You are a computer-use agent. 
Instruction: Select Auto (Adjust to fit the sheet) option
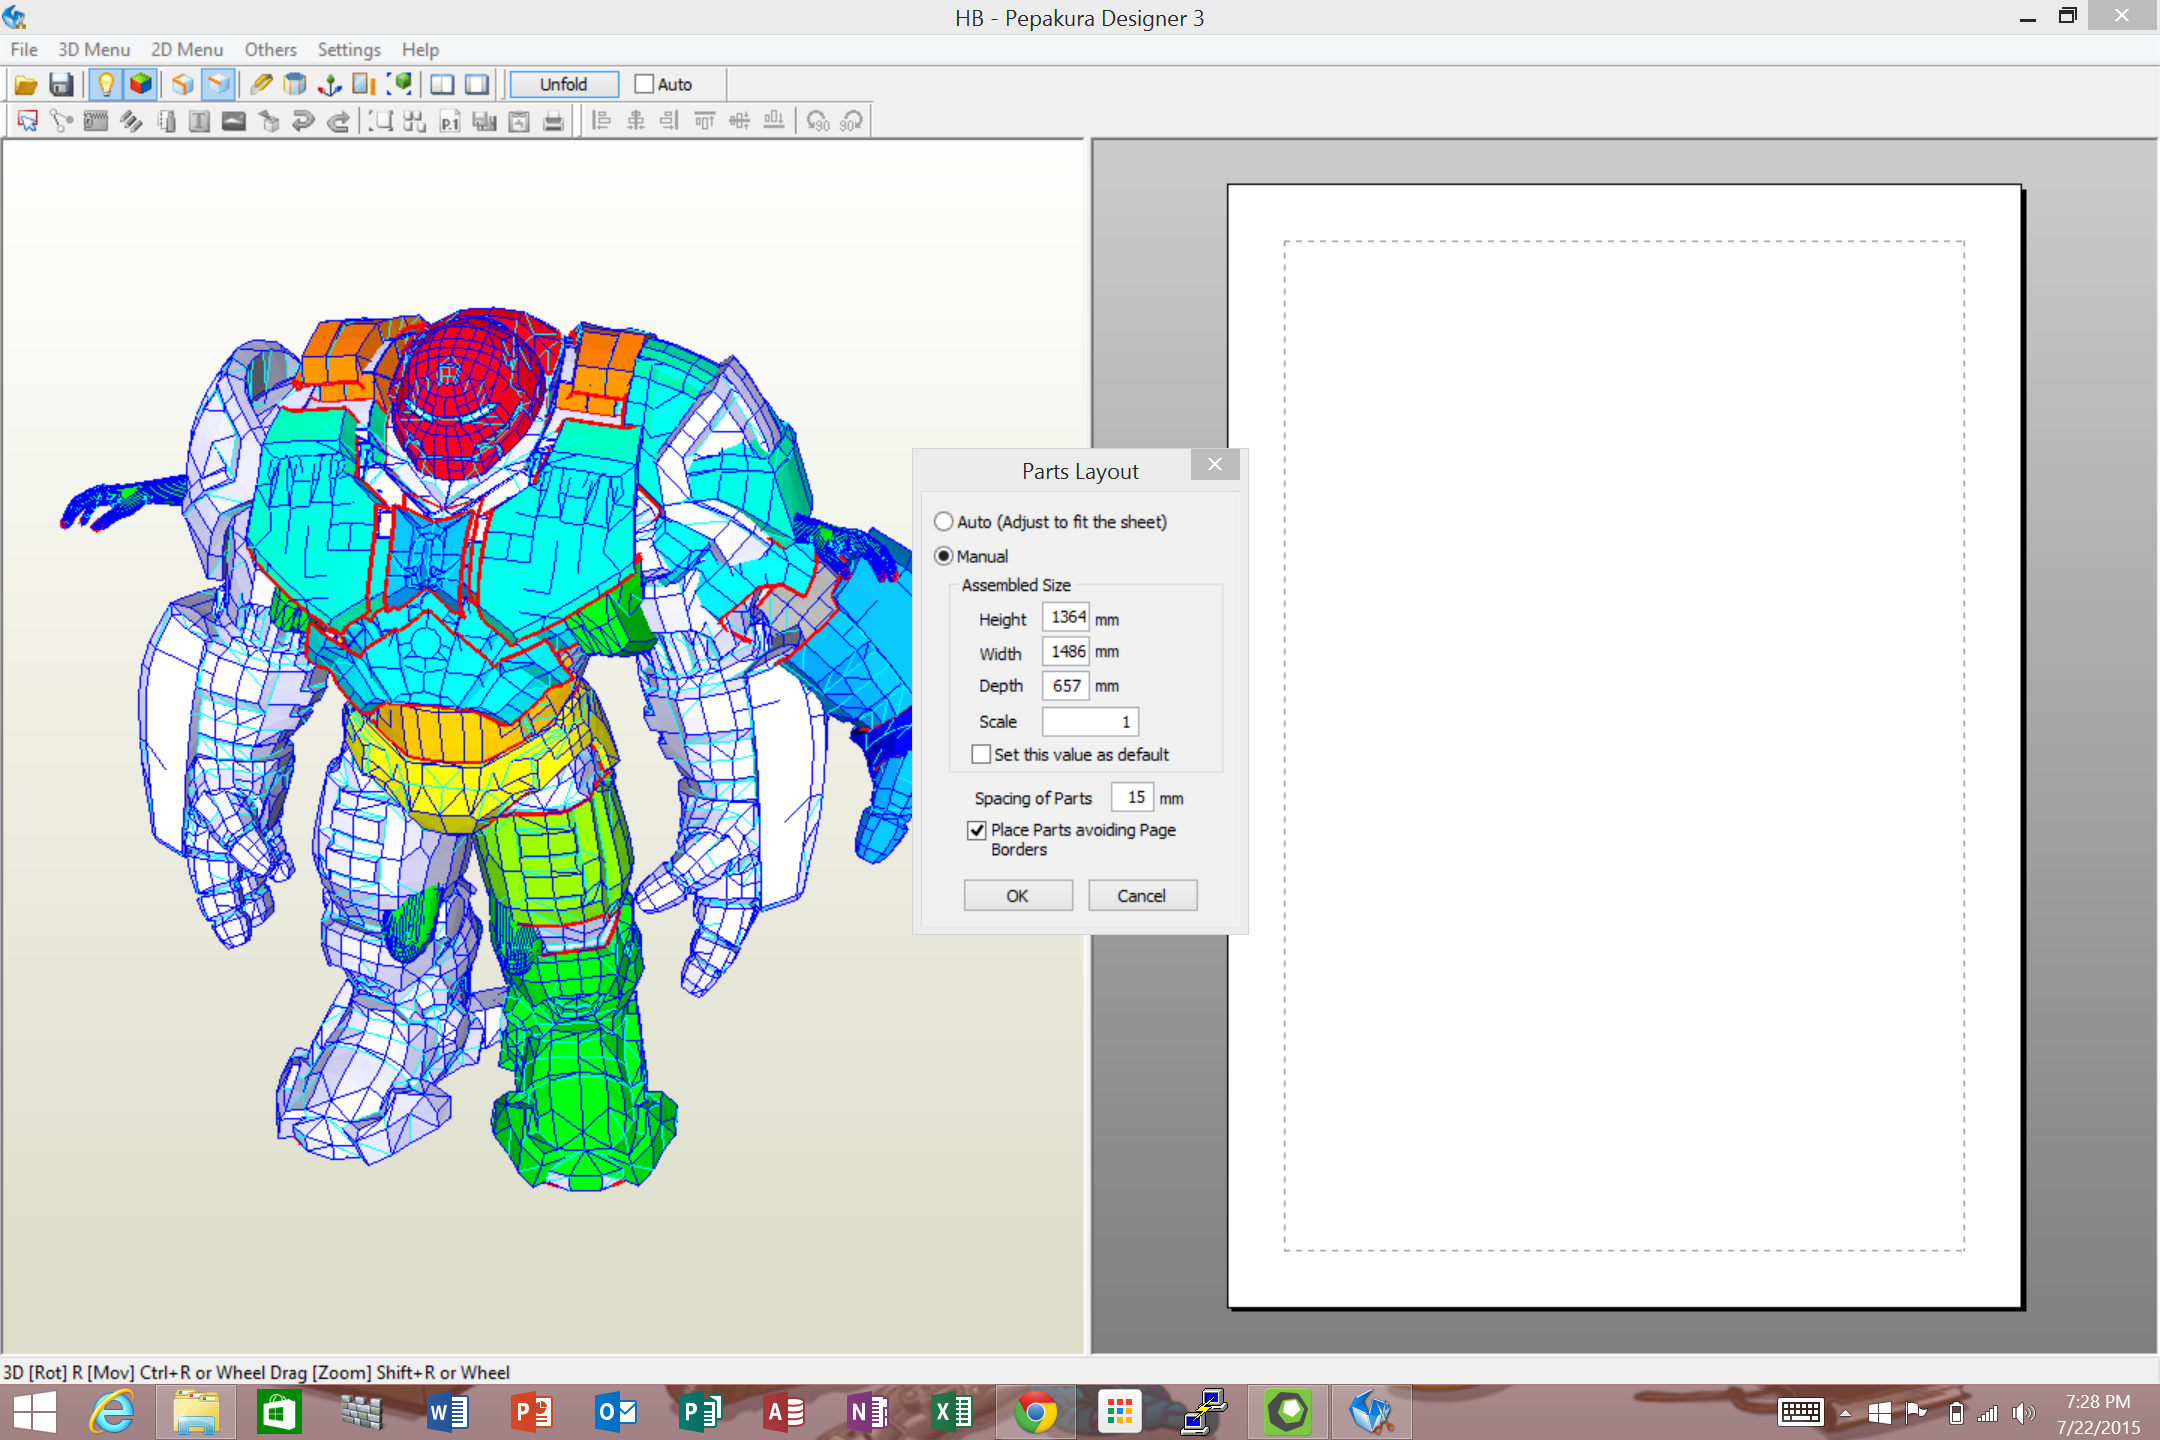(943, 522)
